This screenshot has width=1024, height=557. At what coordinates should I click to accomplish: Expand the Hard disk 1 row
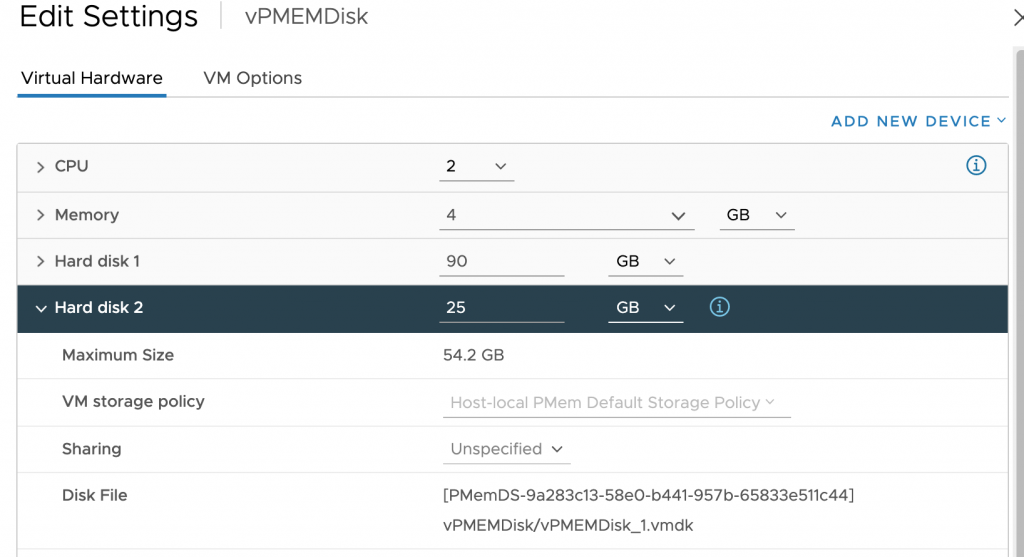point(41,262)
